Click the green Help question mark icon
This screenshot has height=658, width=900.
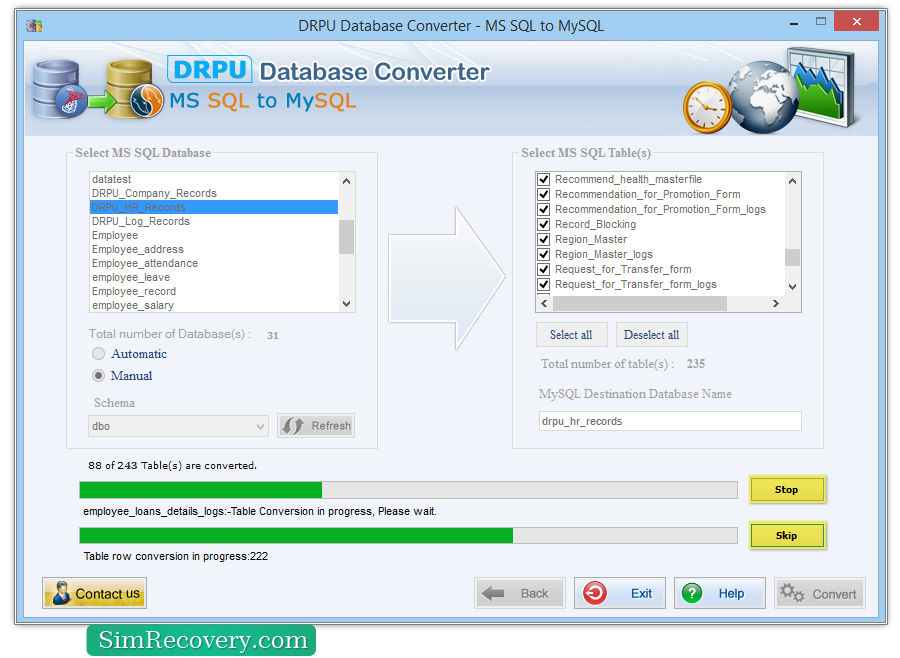(692, 593)
